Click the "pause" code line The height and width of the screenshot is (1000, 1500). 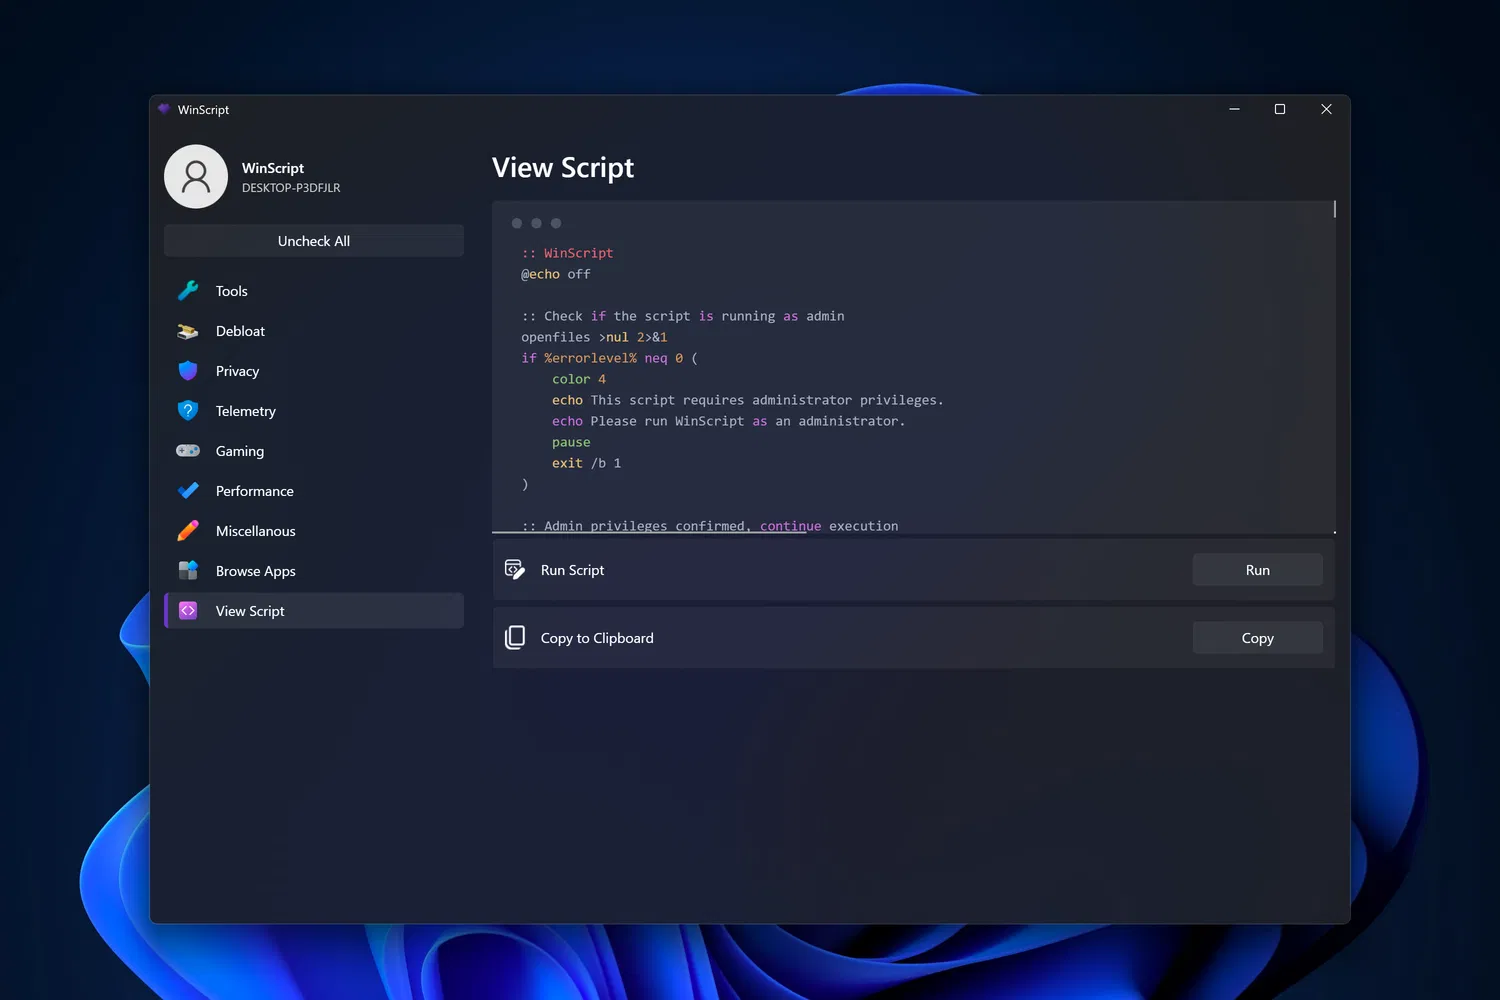(x=571, y=443)
